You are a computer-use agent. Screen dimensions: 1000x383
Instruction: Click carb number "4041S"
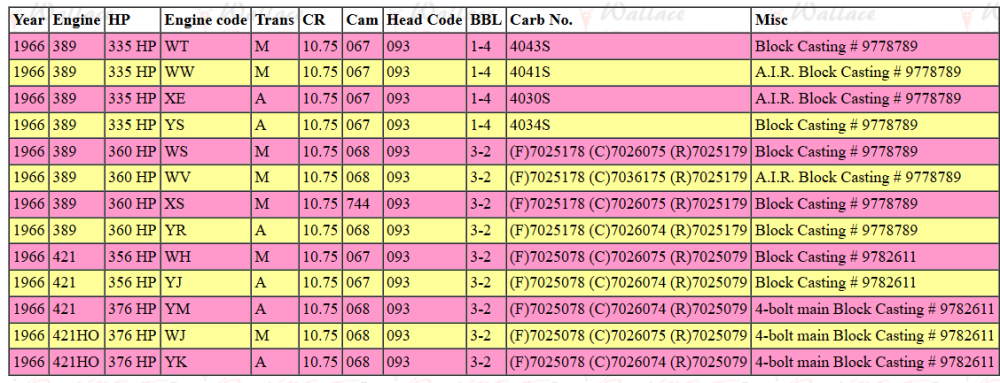[531, 72]
